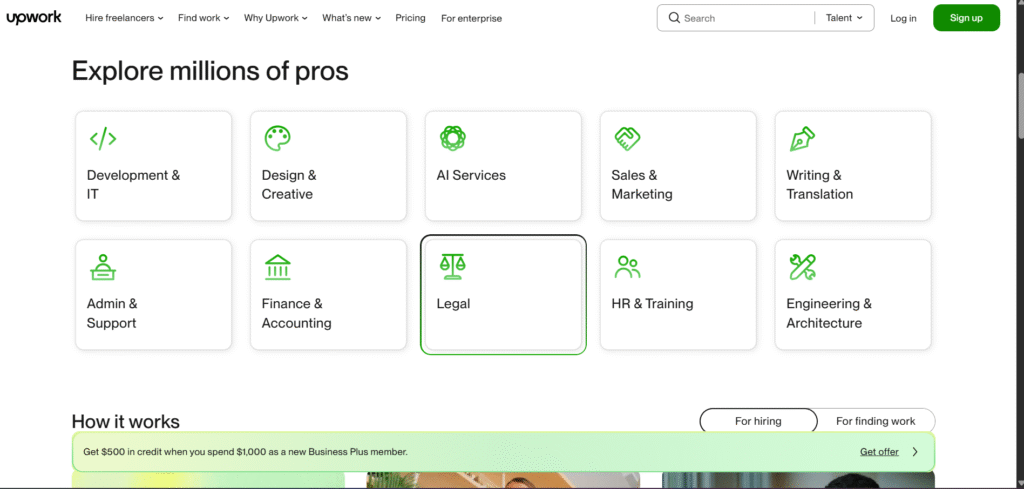Click the Admin & Support desk bell icon
Screen dimensions: 1024x489
click(102, 267)
